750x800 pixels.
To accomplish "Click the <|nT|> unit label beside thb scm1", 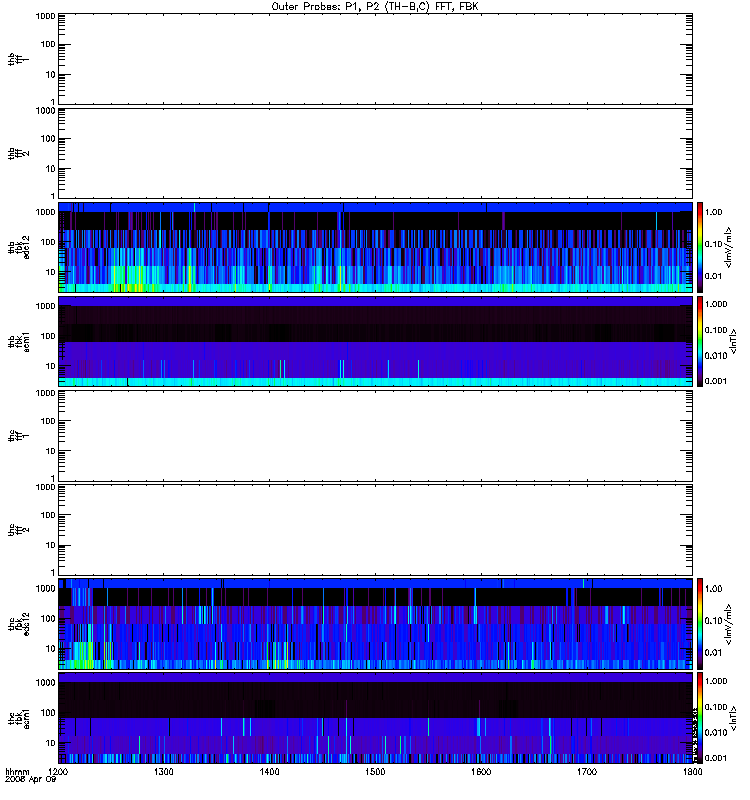I will click(x=733, y=341).
